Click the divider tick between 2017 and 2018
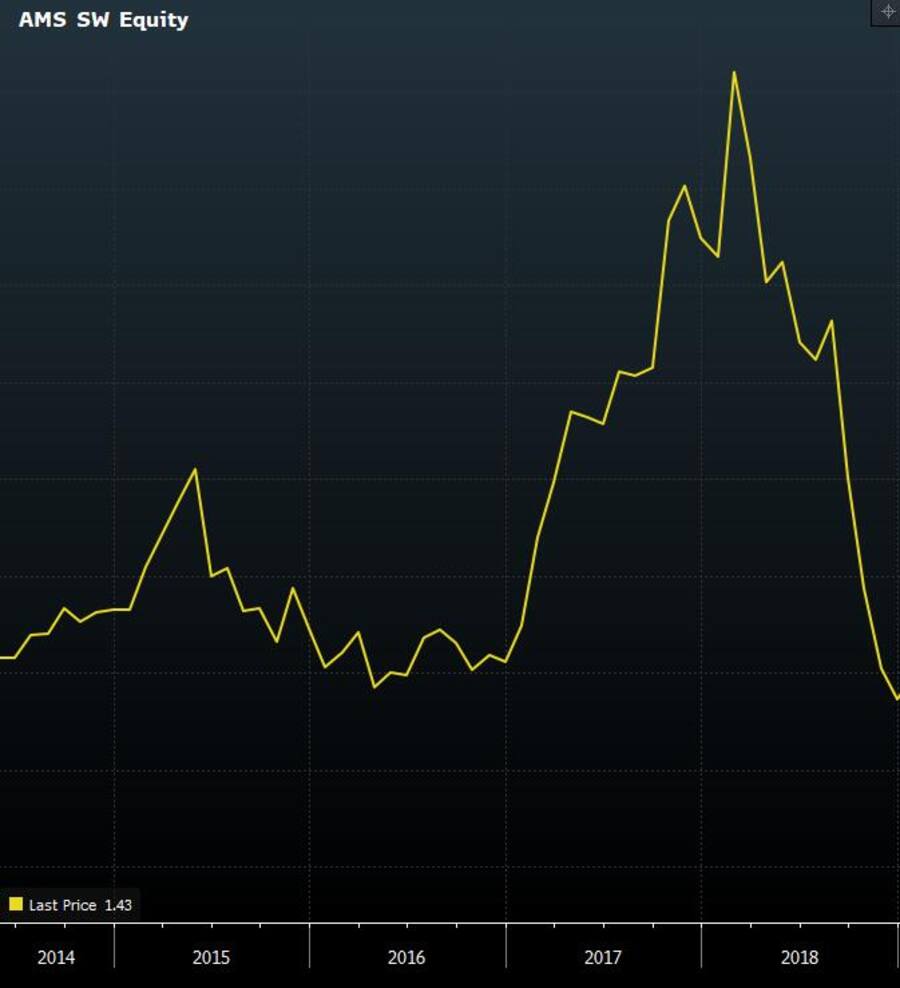Screen dimensions: 900x988 pos(701,945)
